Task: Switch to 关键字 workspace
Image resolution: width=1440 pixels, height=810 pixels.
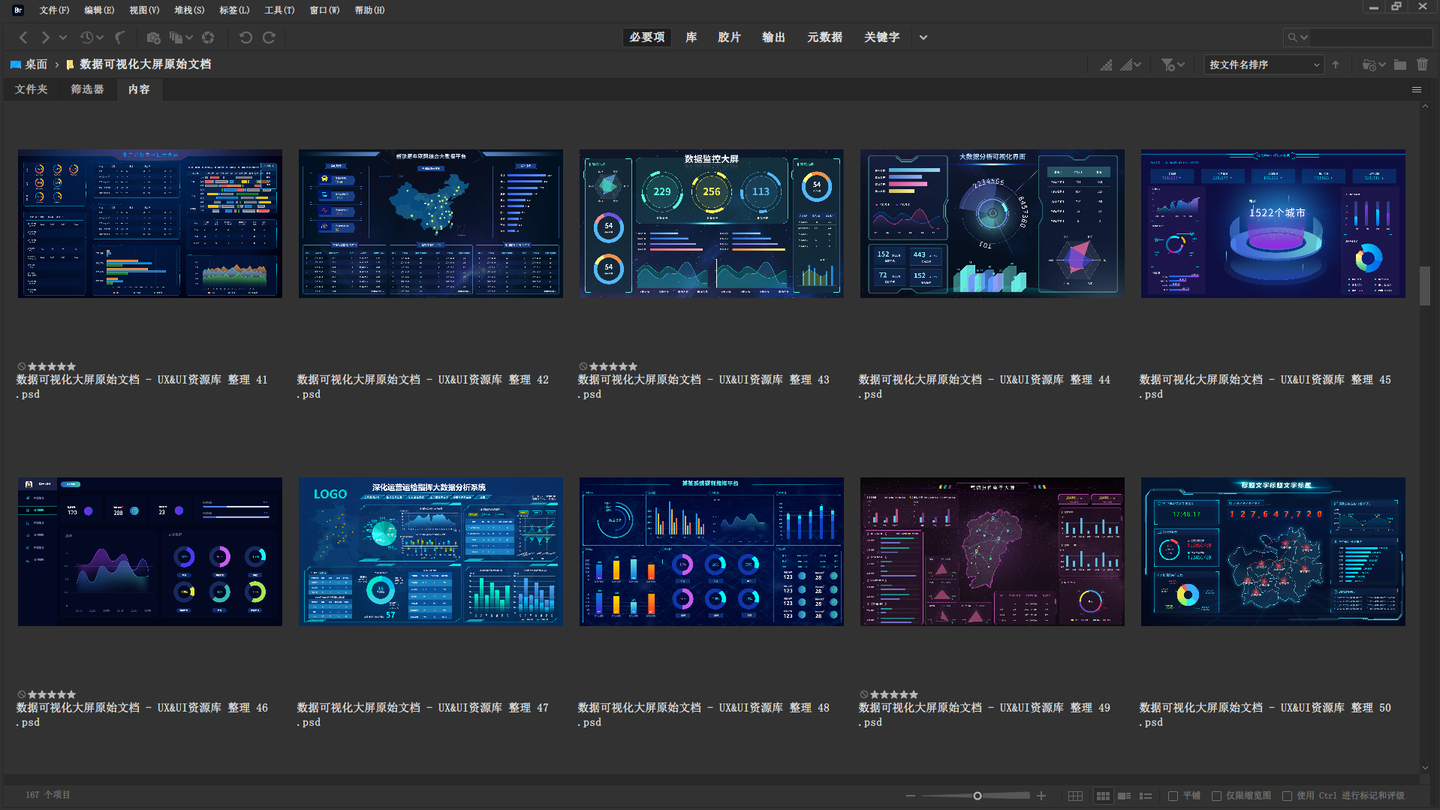Action: pos(882,38)
